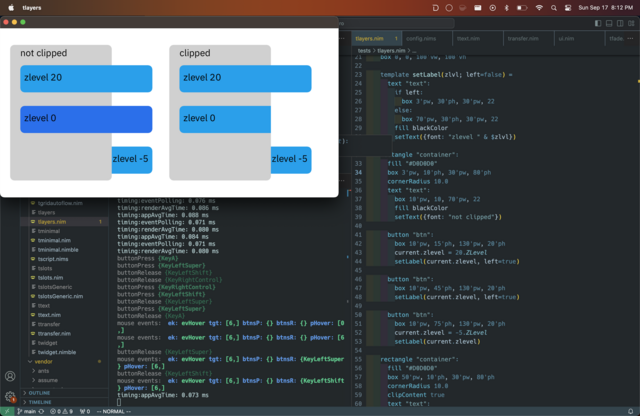
Task: Click the 'zlevel 0' button in clipped box
Action: click(x=225, y=119)
